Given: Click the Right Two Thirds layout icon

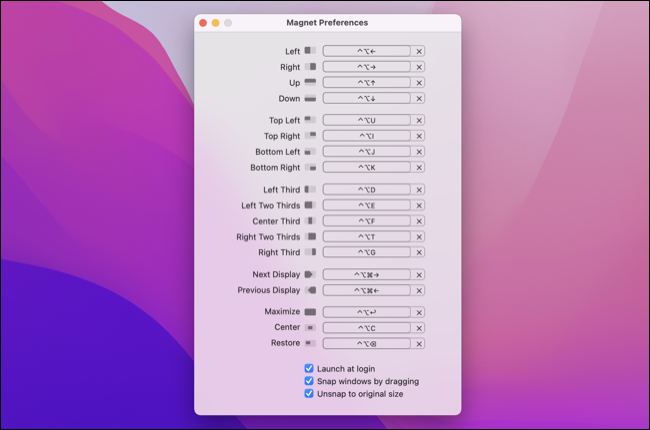Looking at the screenshot, I should point(310,236).
